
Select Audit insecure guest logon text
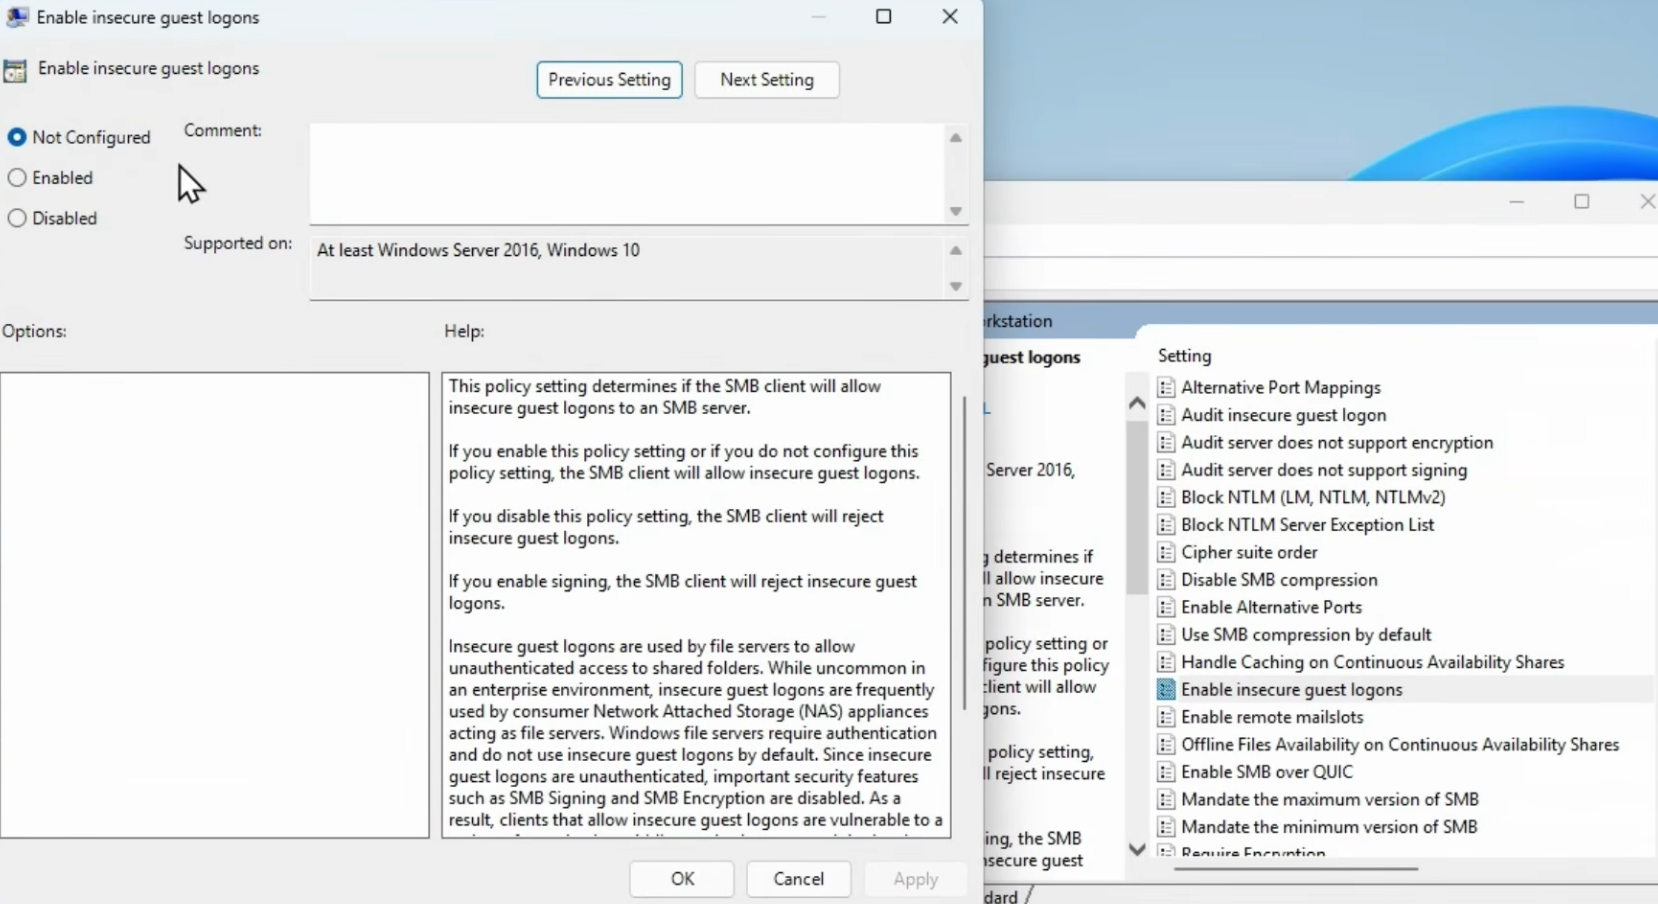pos(1284,415)
